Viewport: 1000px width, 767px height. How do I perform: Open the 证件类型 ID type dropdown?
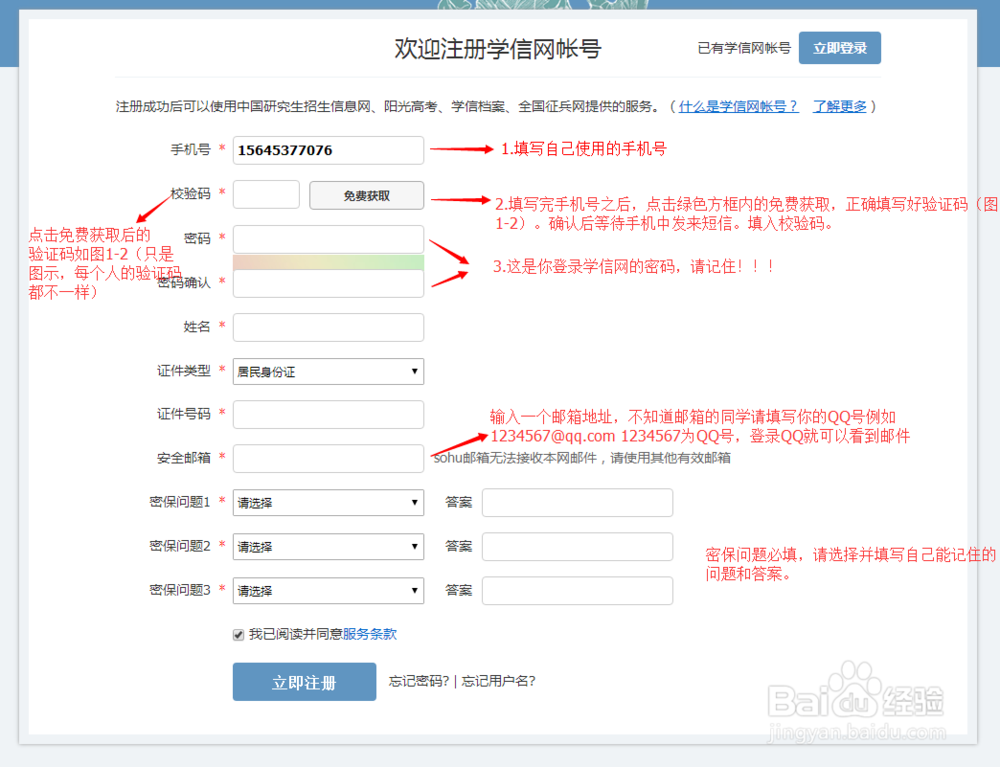pyautogui.click(x=328, y=371)
